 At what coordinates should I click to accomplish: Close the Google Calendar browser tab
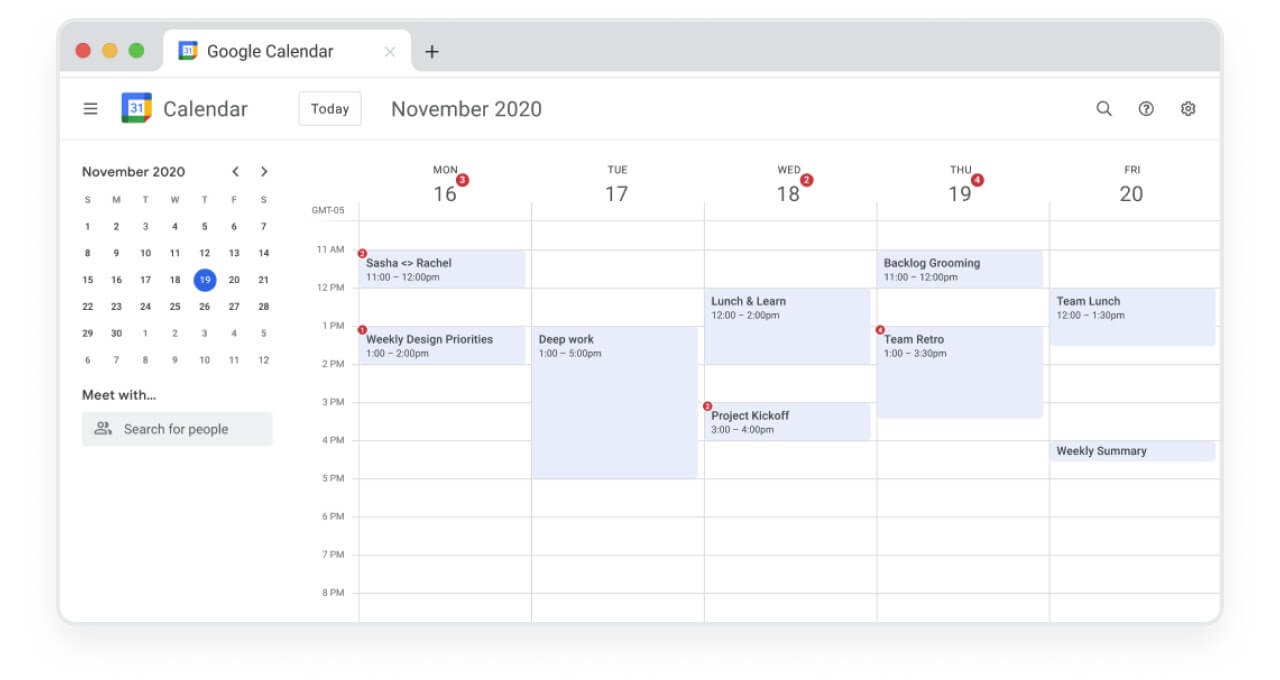pyautogui.click(x=390, y=52)
